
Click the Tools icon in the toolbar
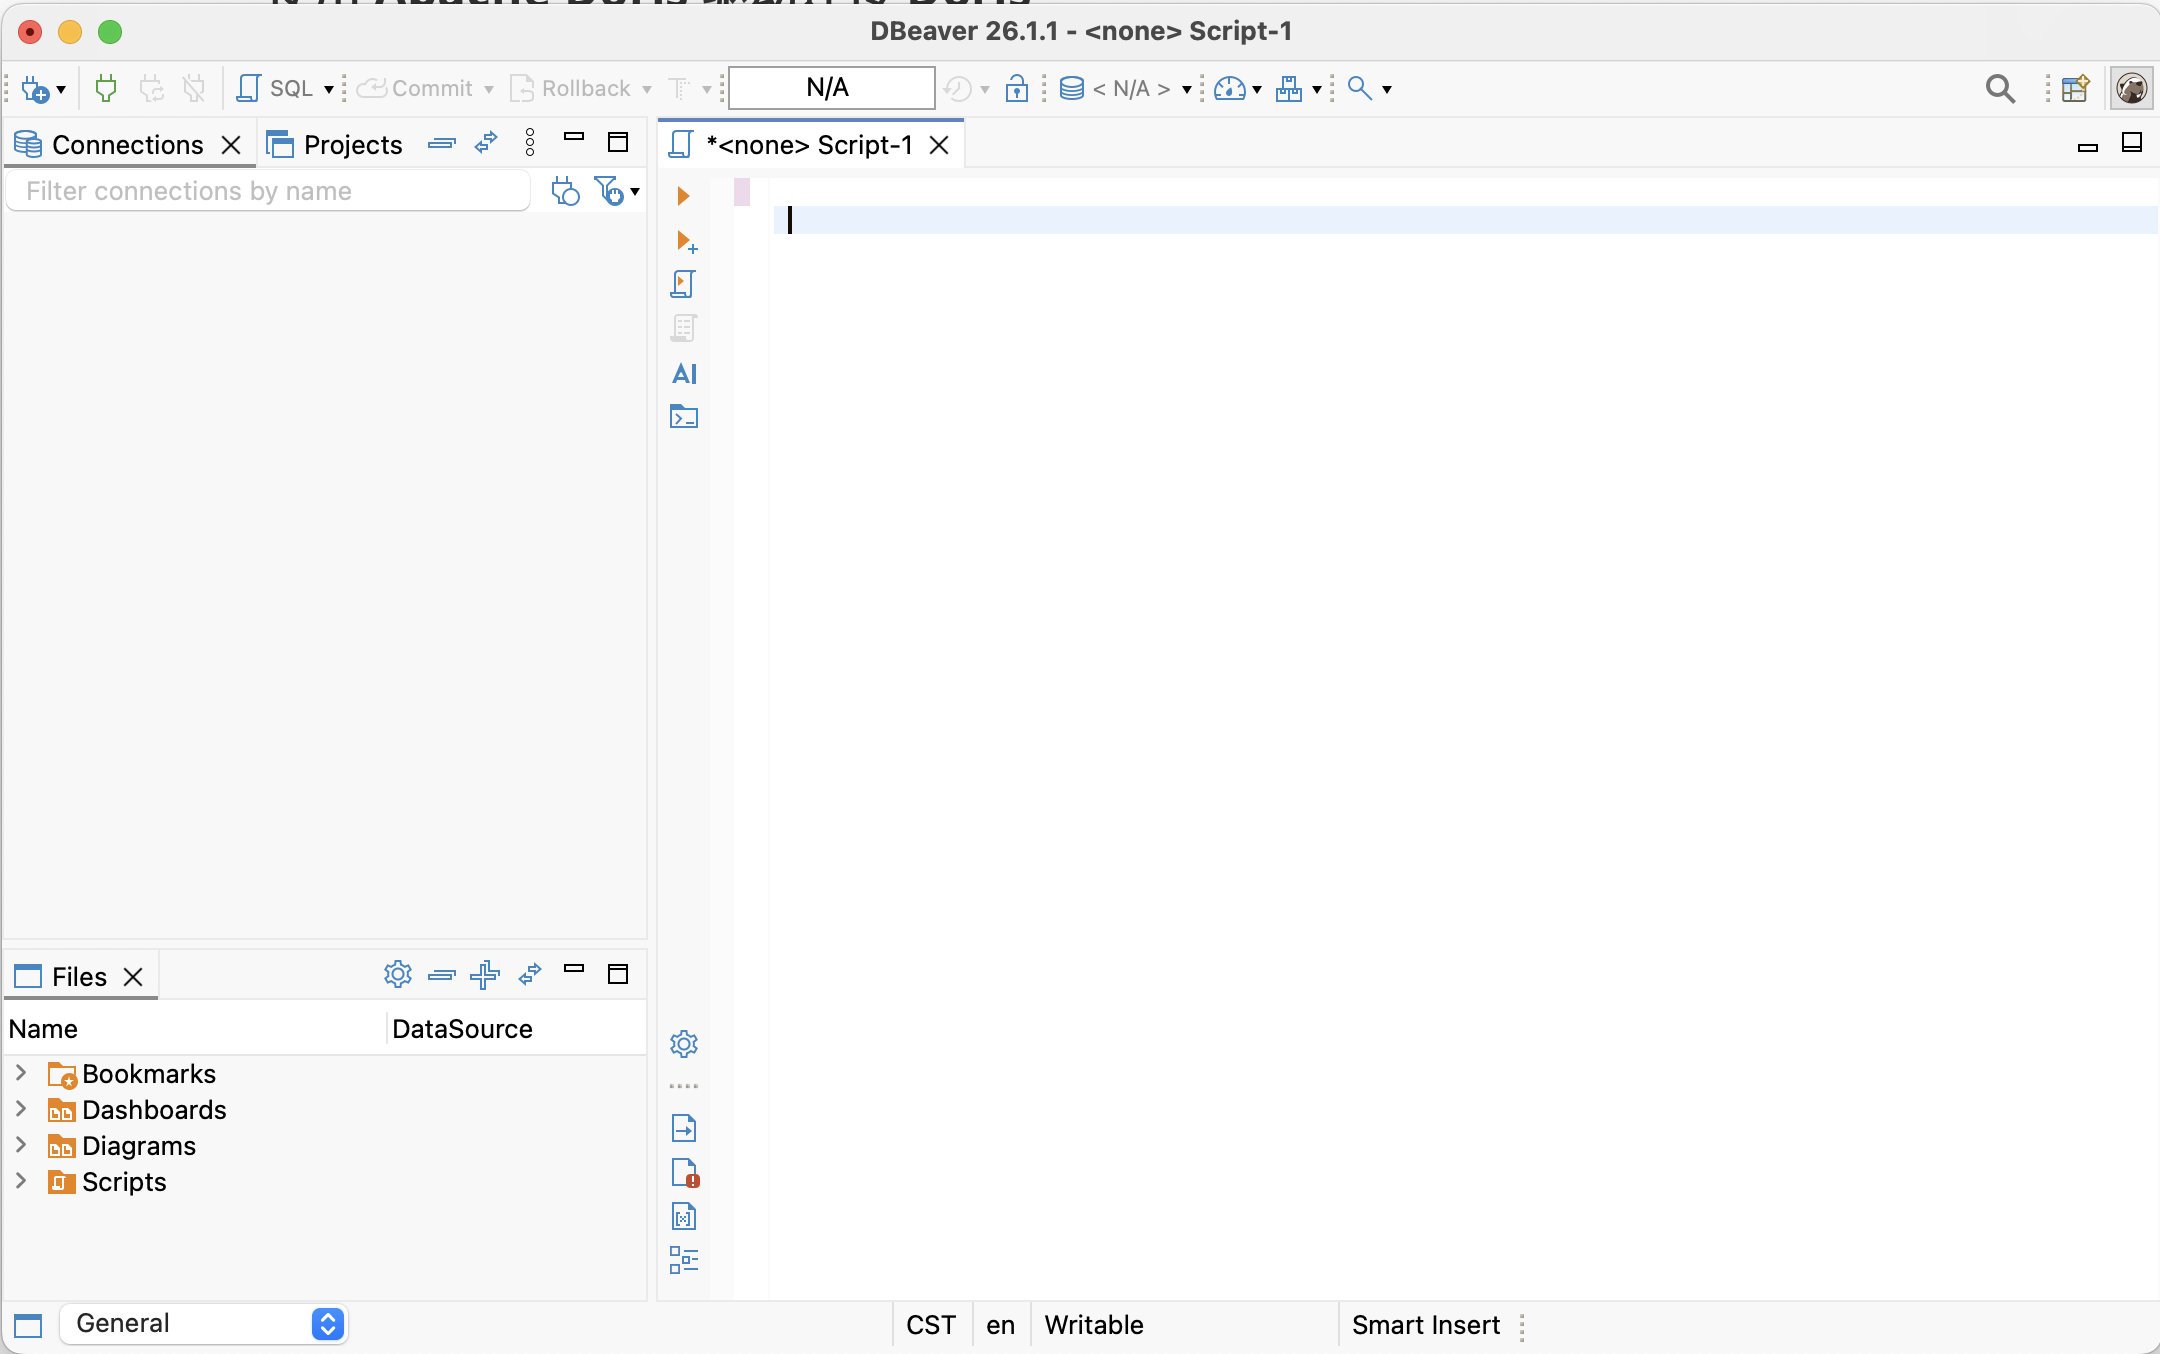[1289, 89]
